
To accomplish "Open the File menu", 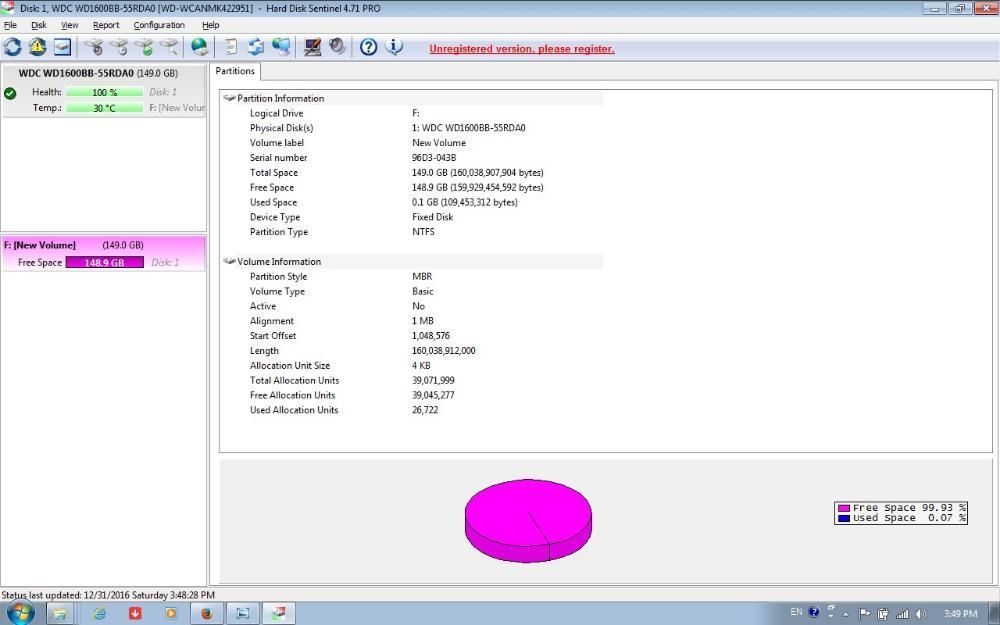I will tap(10, 25).
